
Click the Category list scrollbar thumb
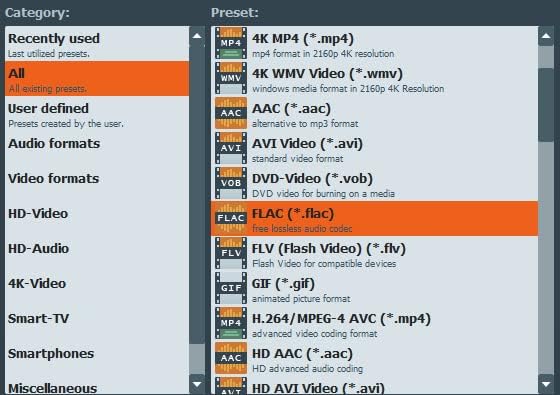197,195
